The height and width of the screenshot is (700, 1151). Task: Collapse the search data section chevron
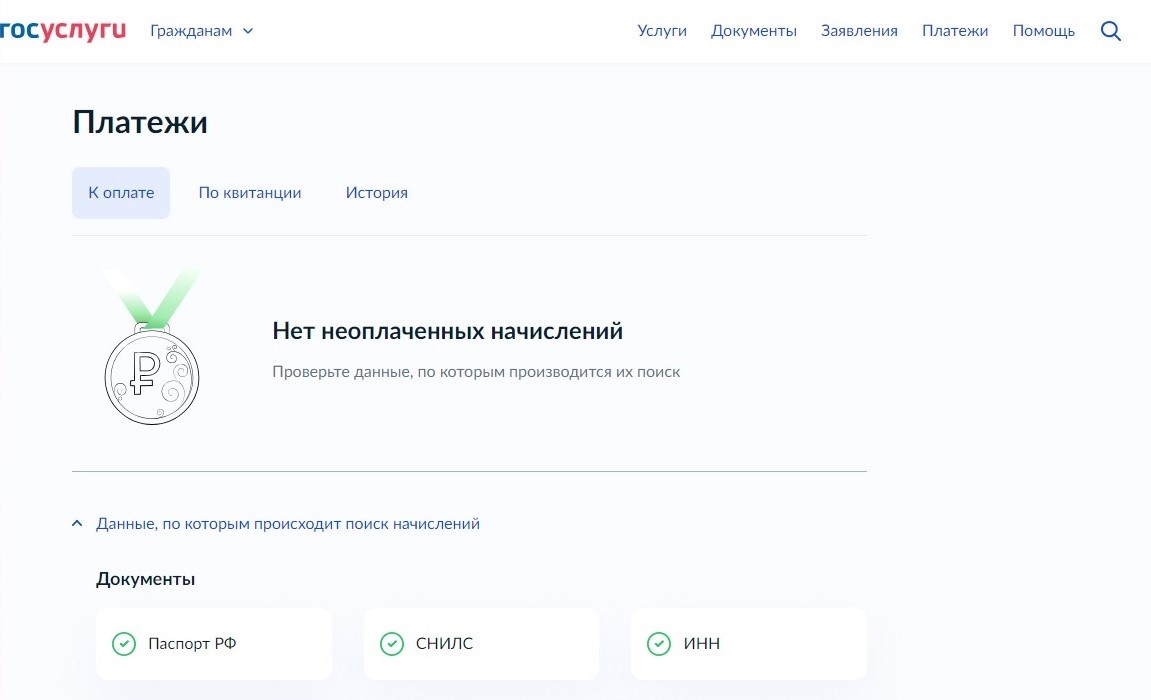pos(77,523)
